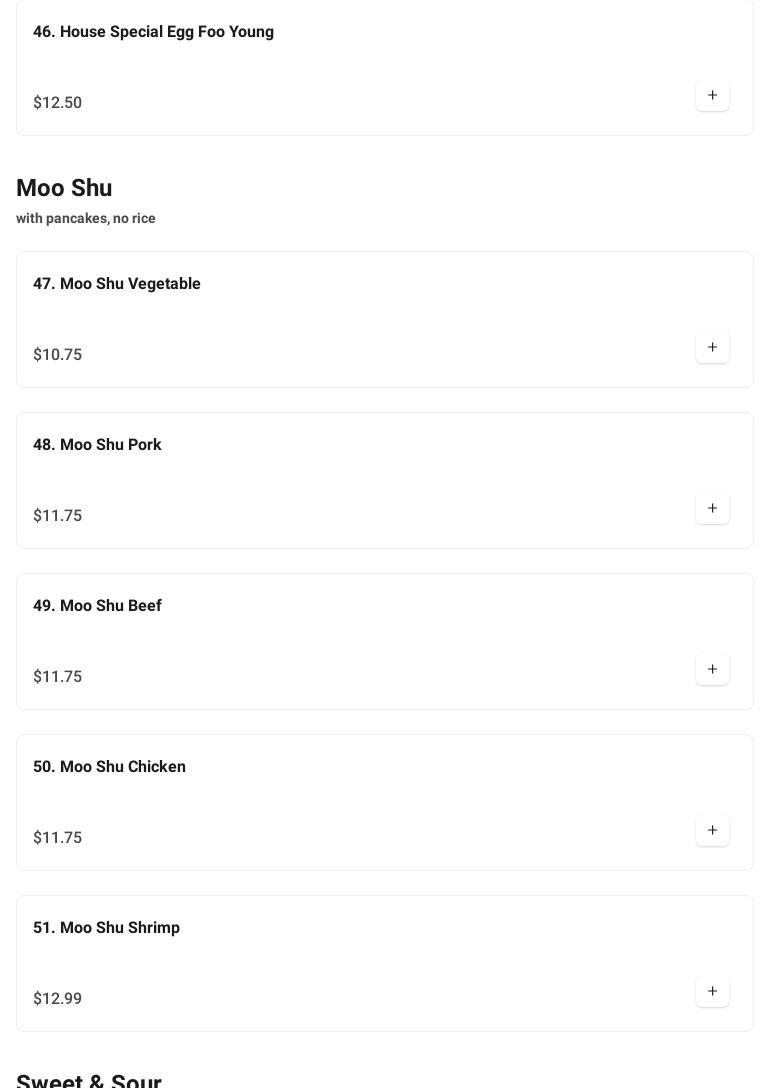This screenshot has width=770, height=1088.
Task: Select the 48. Moo Shu Pork title
Action: (x=97, y=445)
